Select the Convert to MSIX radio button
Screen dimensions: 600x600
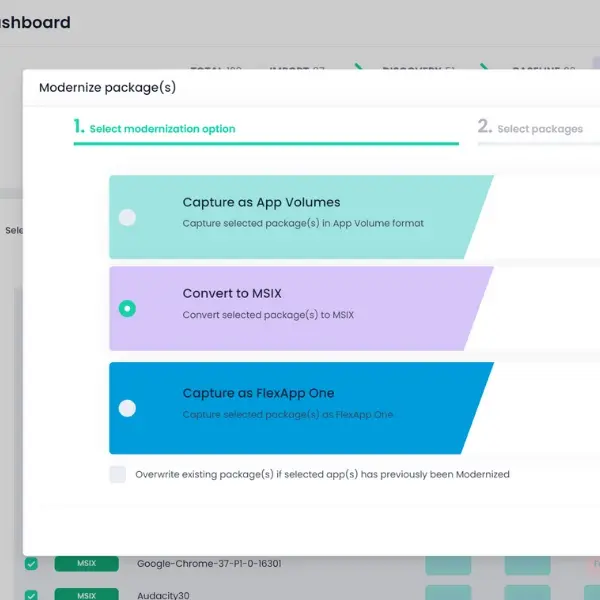pos(127,308)
